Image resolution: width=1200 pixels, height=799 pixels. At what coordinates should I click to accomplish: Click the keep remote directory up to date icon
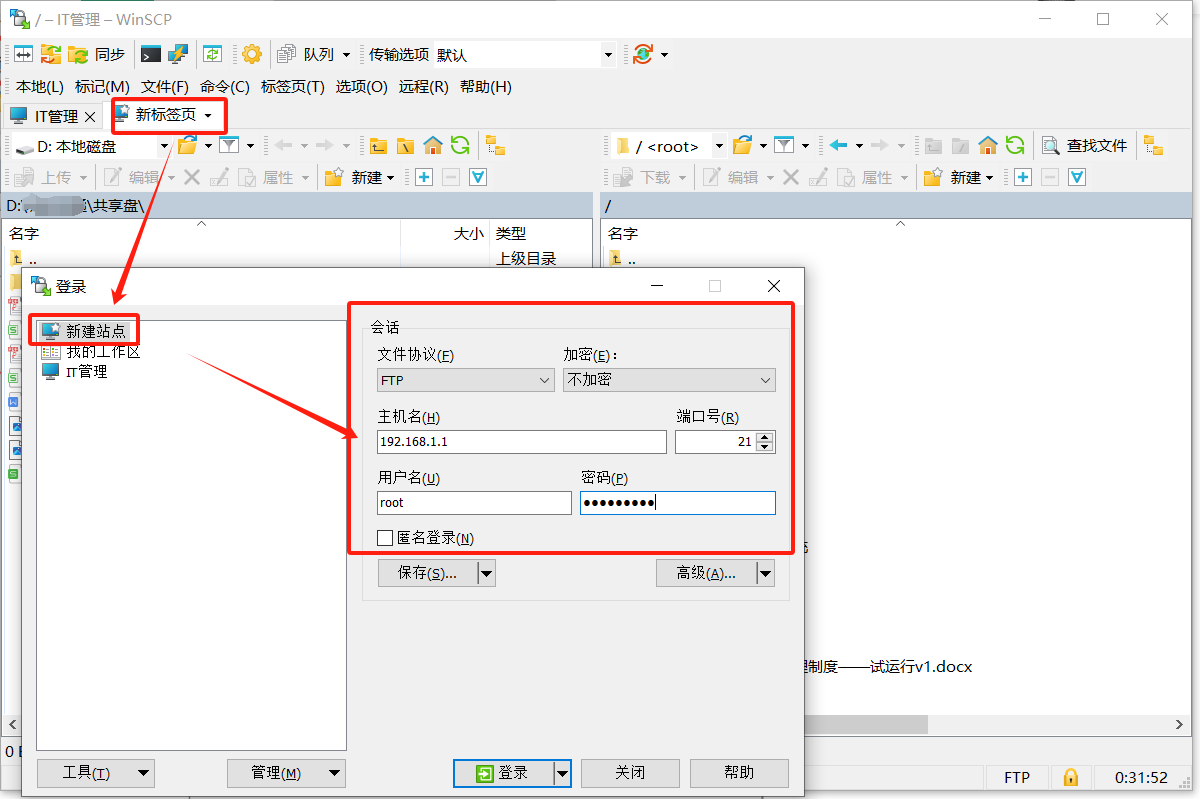click(x=212, y=54)
